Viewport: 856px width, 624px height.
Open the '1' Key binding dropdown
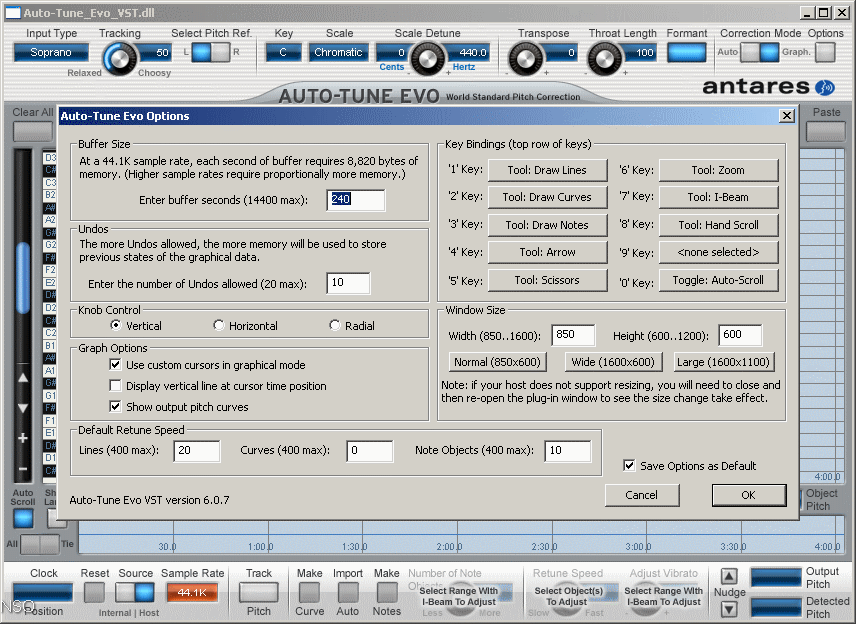tap(546, 170)
